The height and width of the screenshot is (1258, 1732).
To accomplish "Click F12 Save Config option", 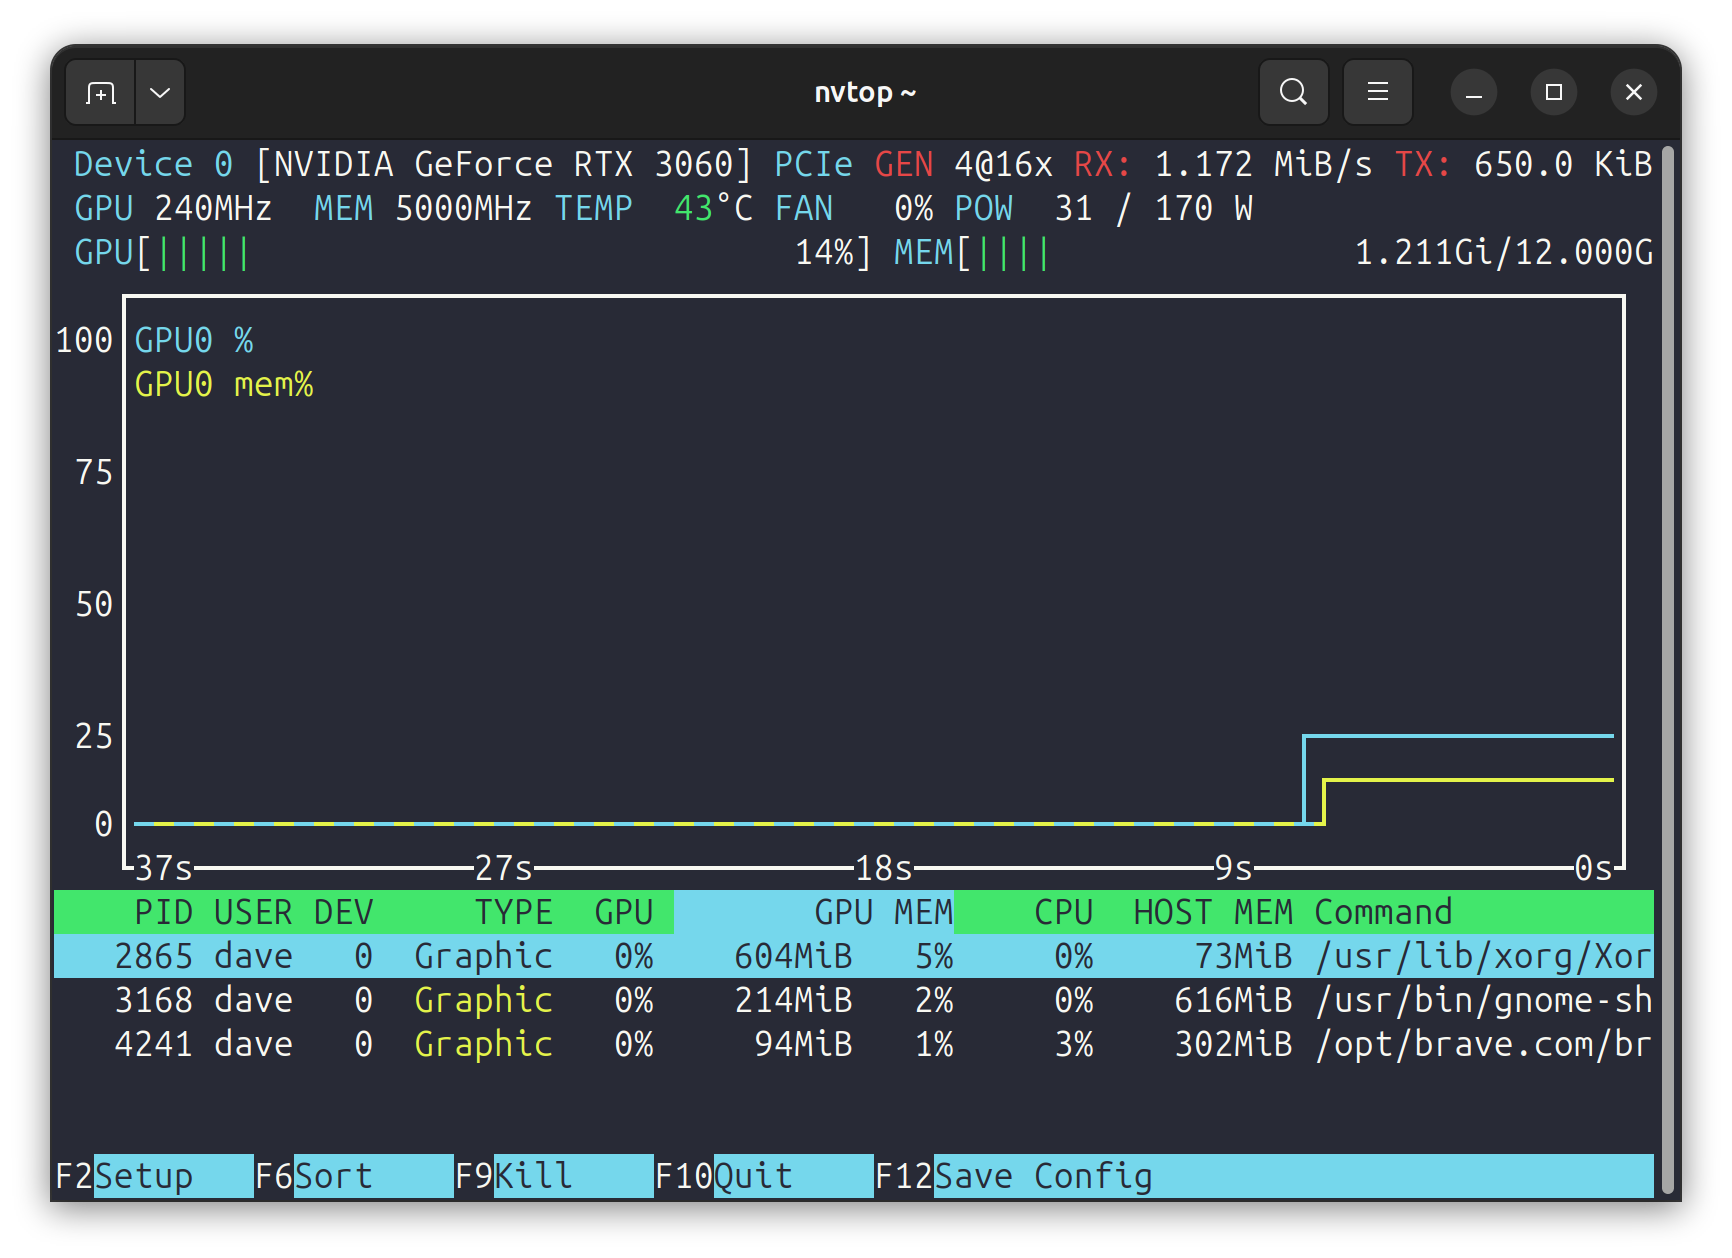I will [1264, 1176].
